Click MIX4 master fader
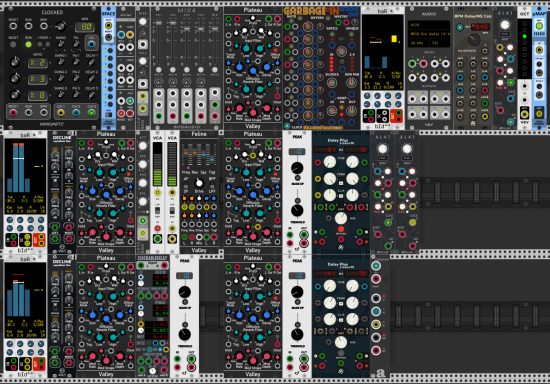 pos(215,29)
